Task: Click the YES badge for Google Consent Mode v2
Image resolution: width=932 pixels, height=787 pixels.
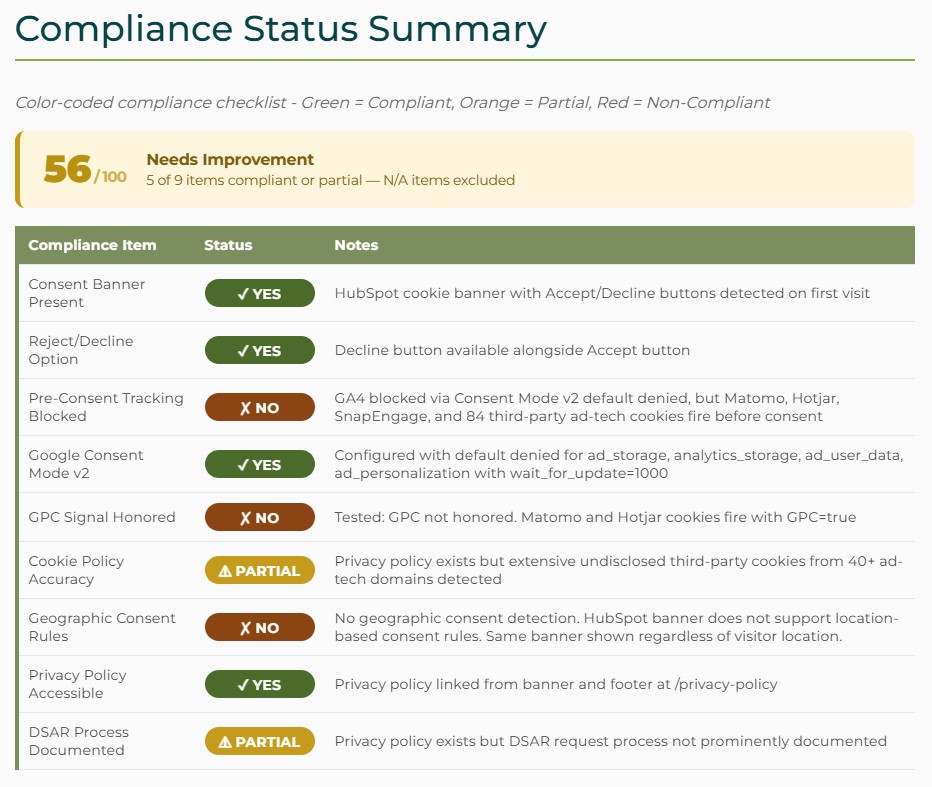Action: click(260, 463)
